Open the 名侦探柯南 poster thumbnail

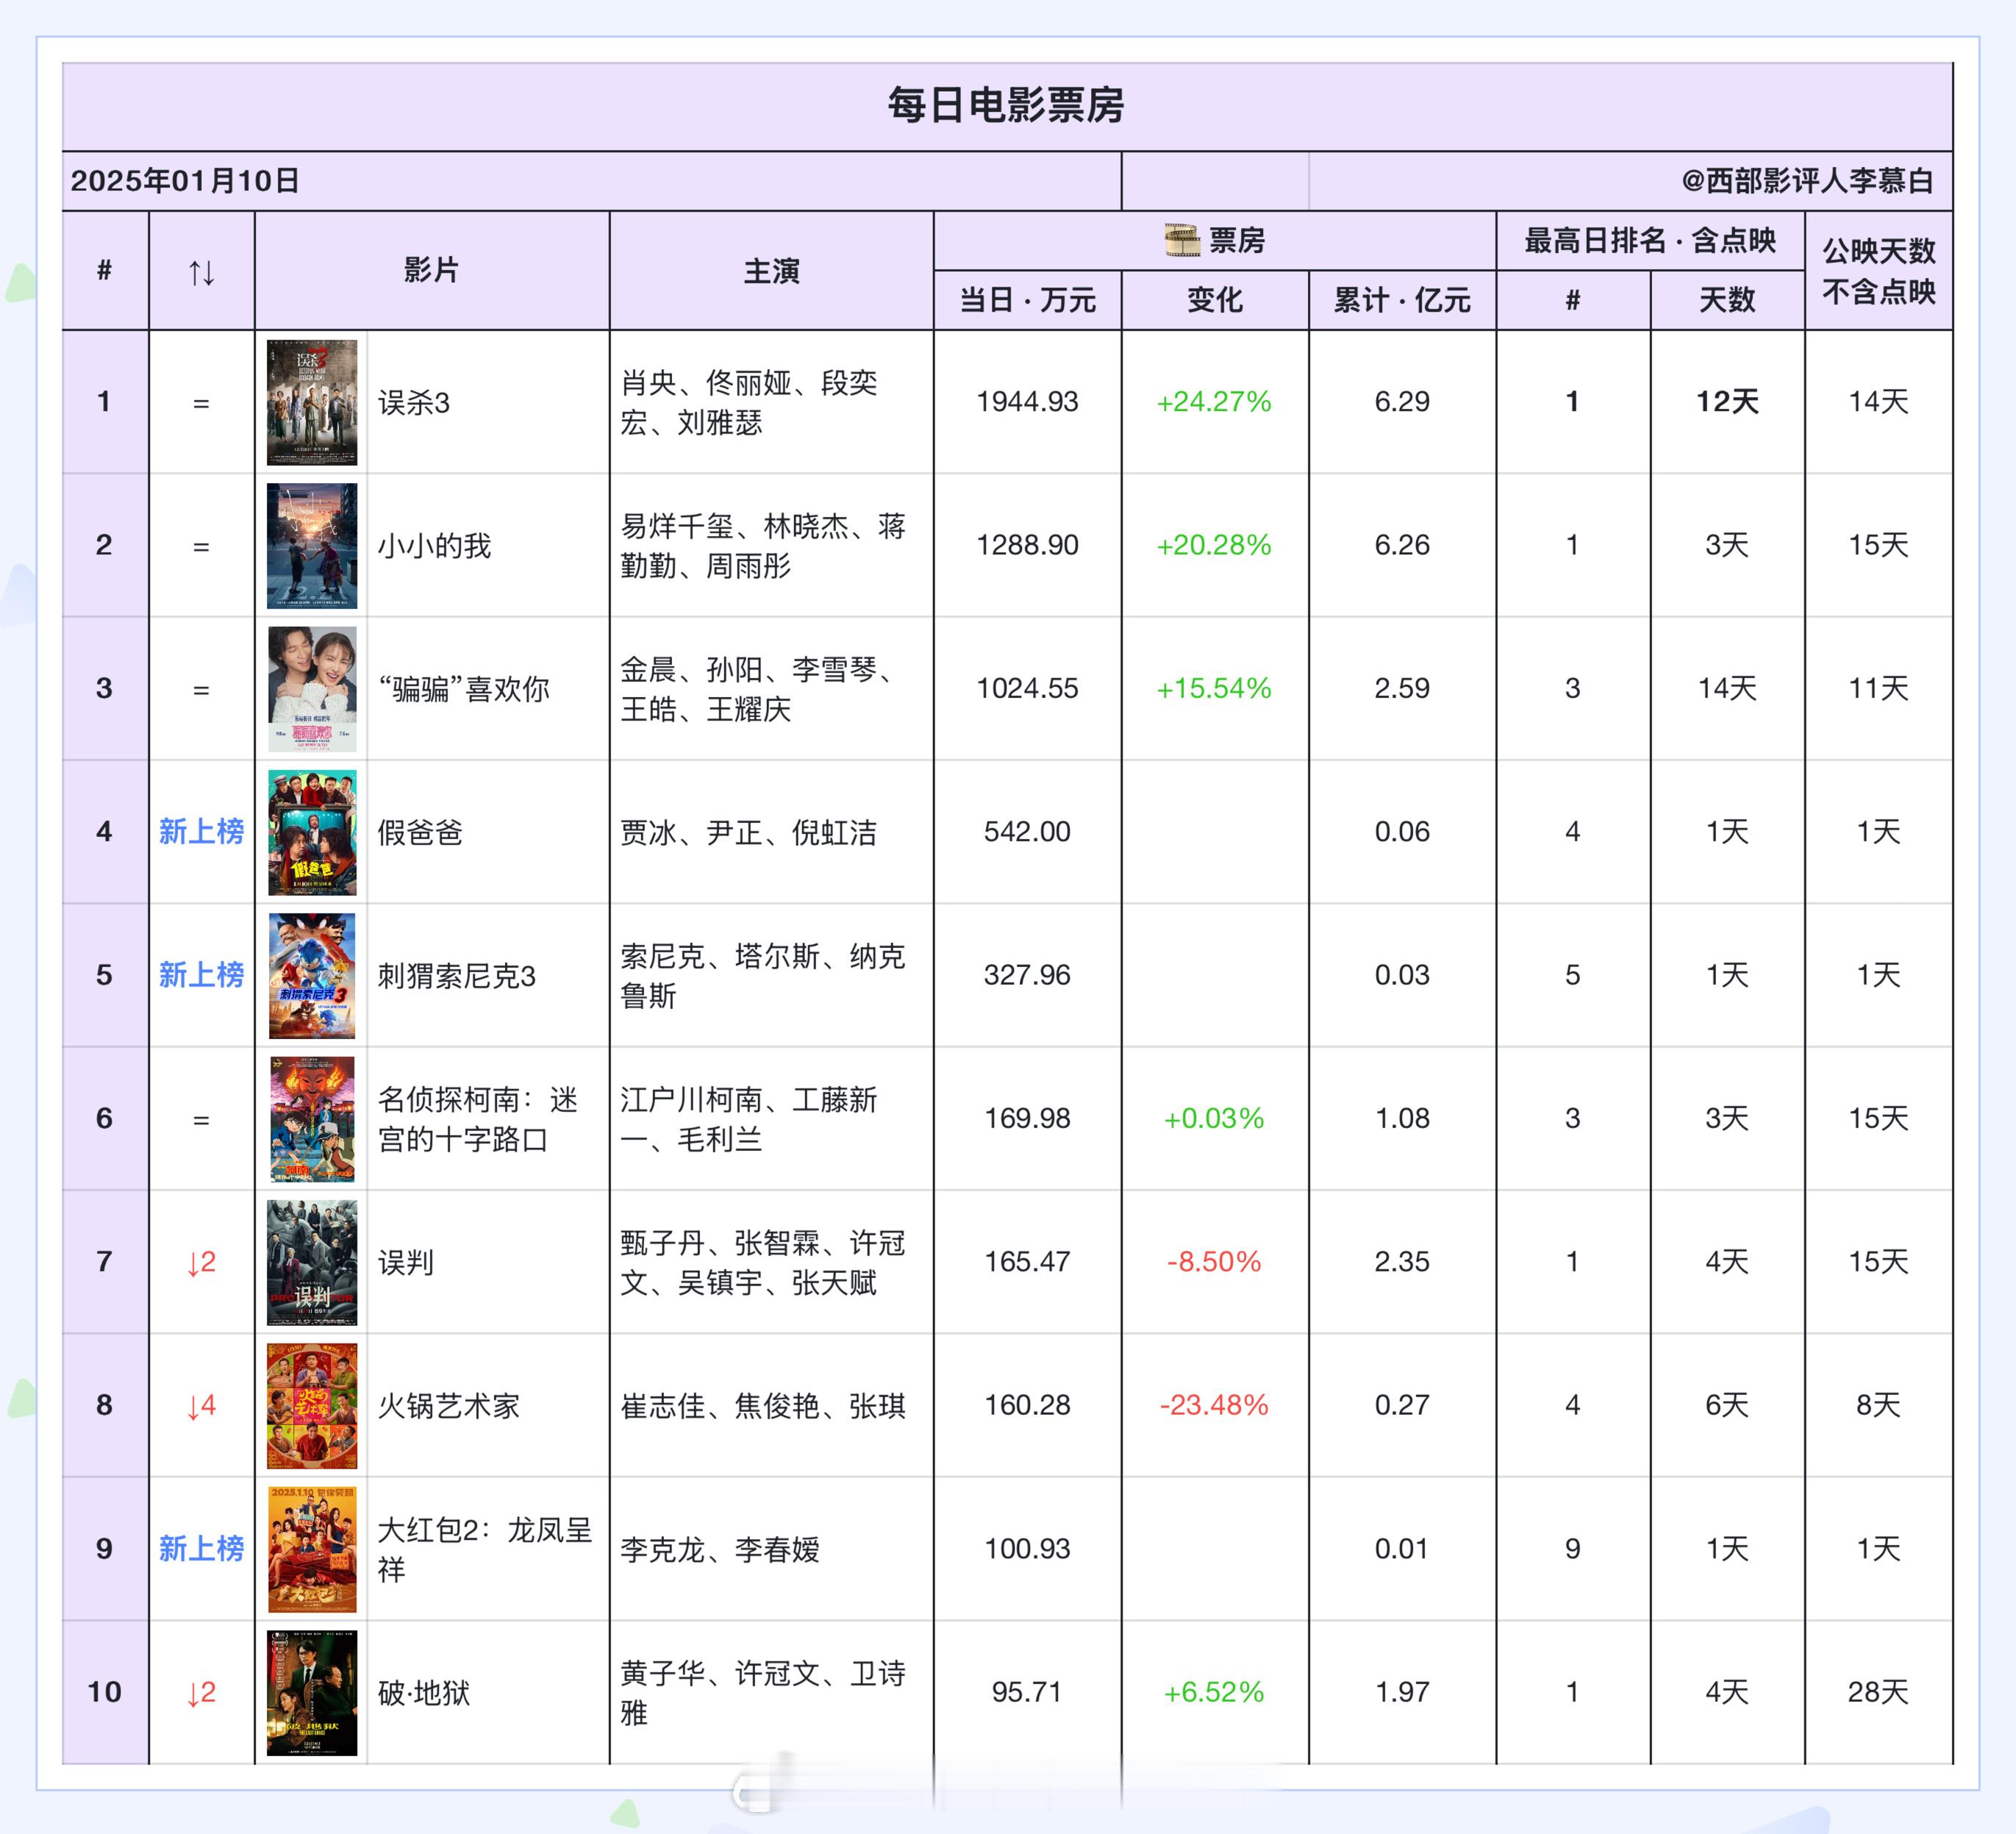(312, 1119)
